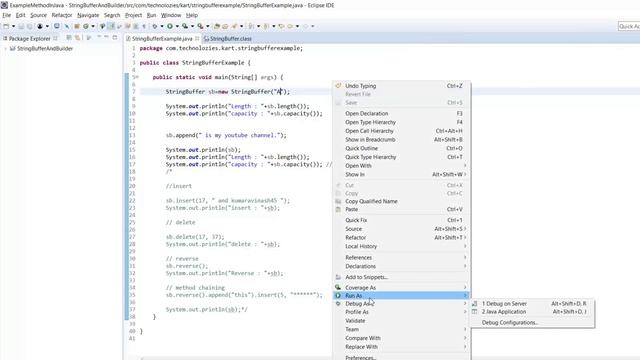
Task: Expand the Profile As submenu
Action: [402, 312]
